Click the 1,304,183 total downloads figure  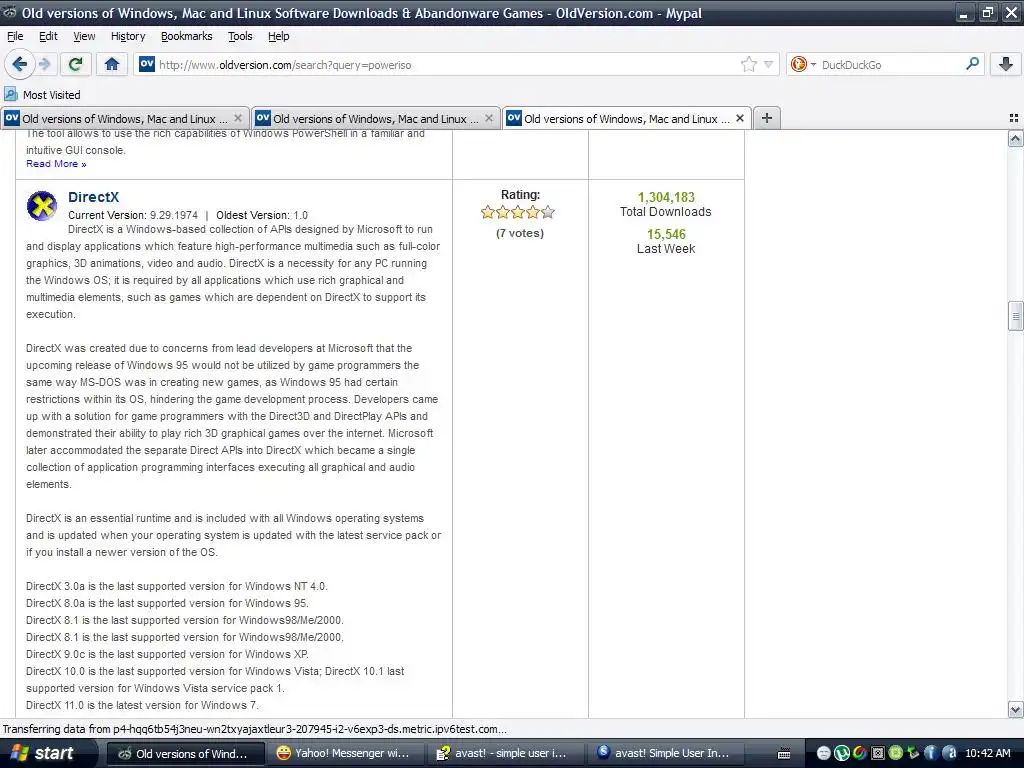(666, 197)
